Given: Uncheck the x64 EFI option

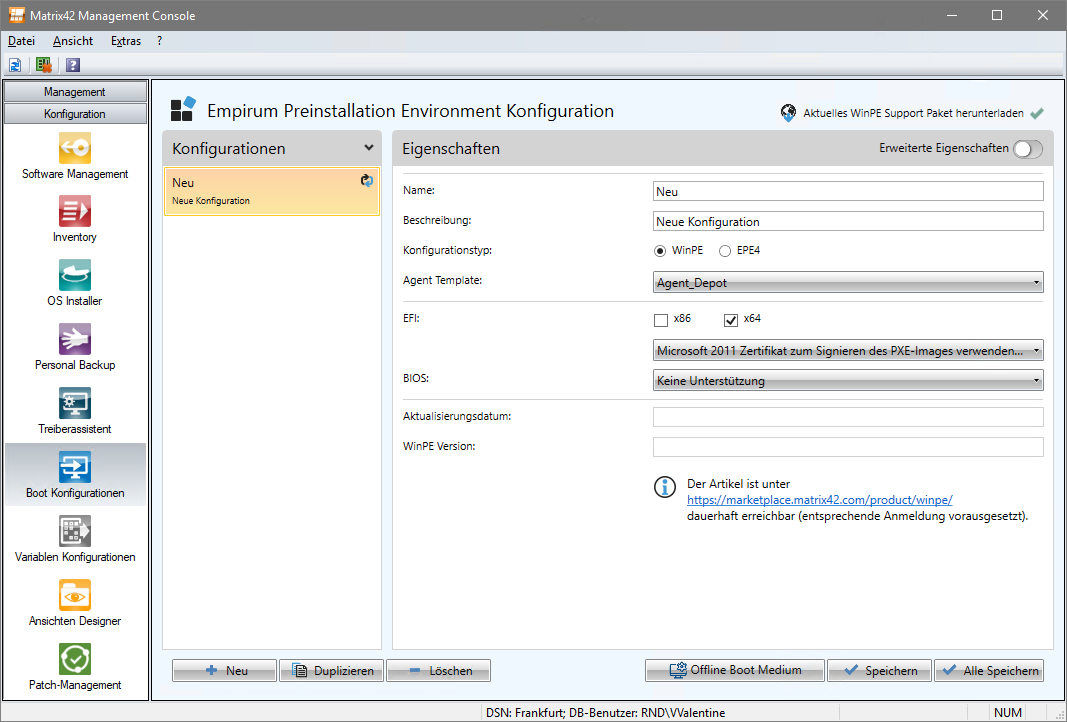Looking at the screenshot, I should coord(731,319).
